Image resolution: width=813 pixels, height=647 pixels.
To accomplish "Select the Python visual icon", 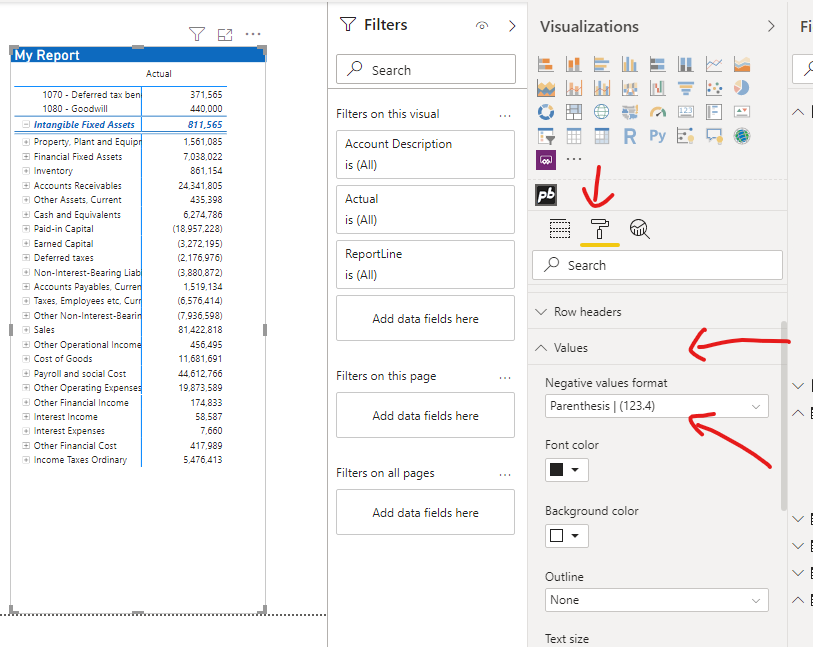I will pos(657,136).
